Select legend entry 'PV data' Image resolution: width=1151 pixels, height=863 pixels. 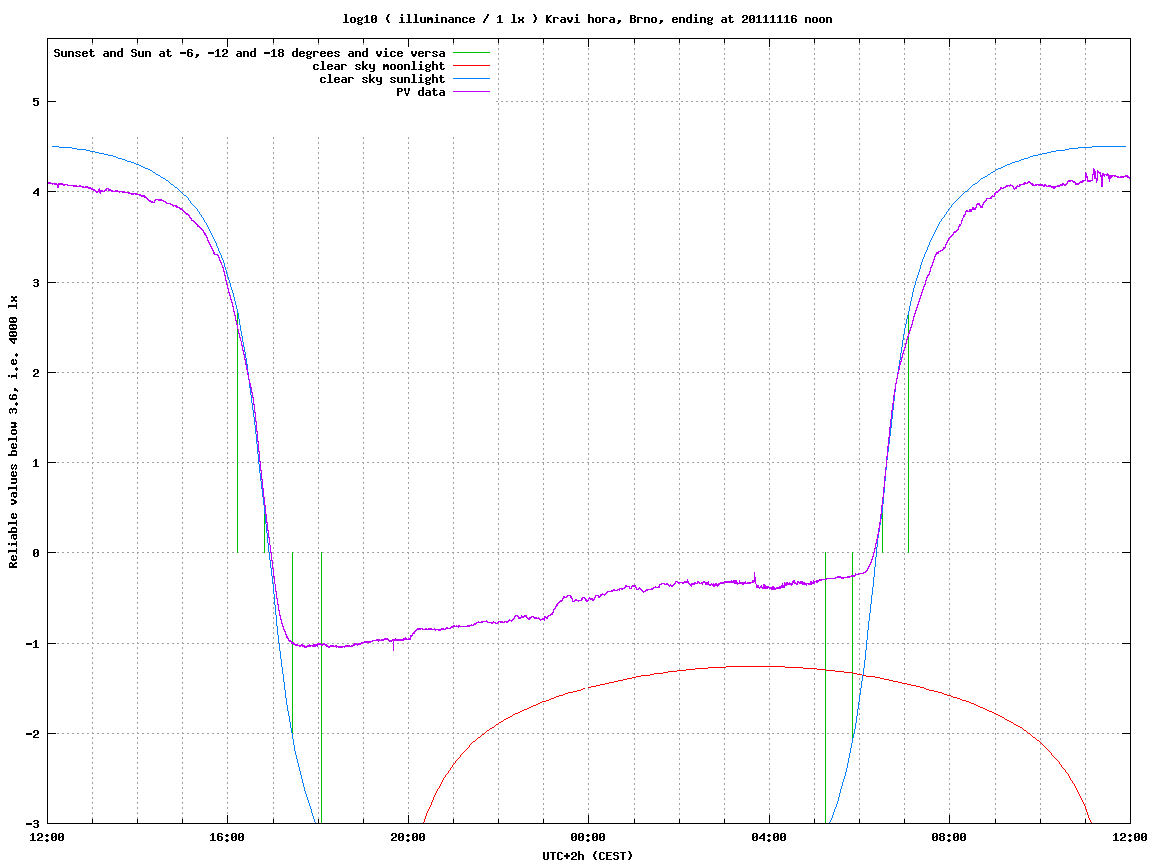421,92
